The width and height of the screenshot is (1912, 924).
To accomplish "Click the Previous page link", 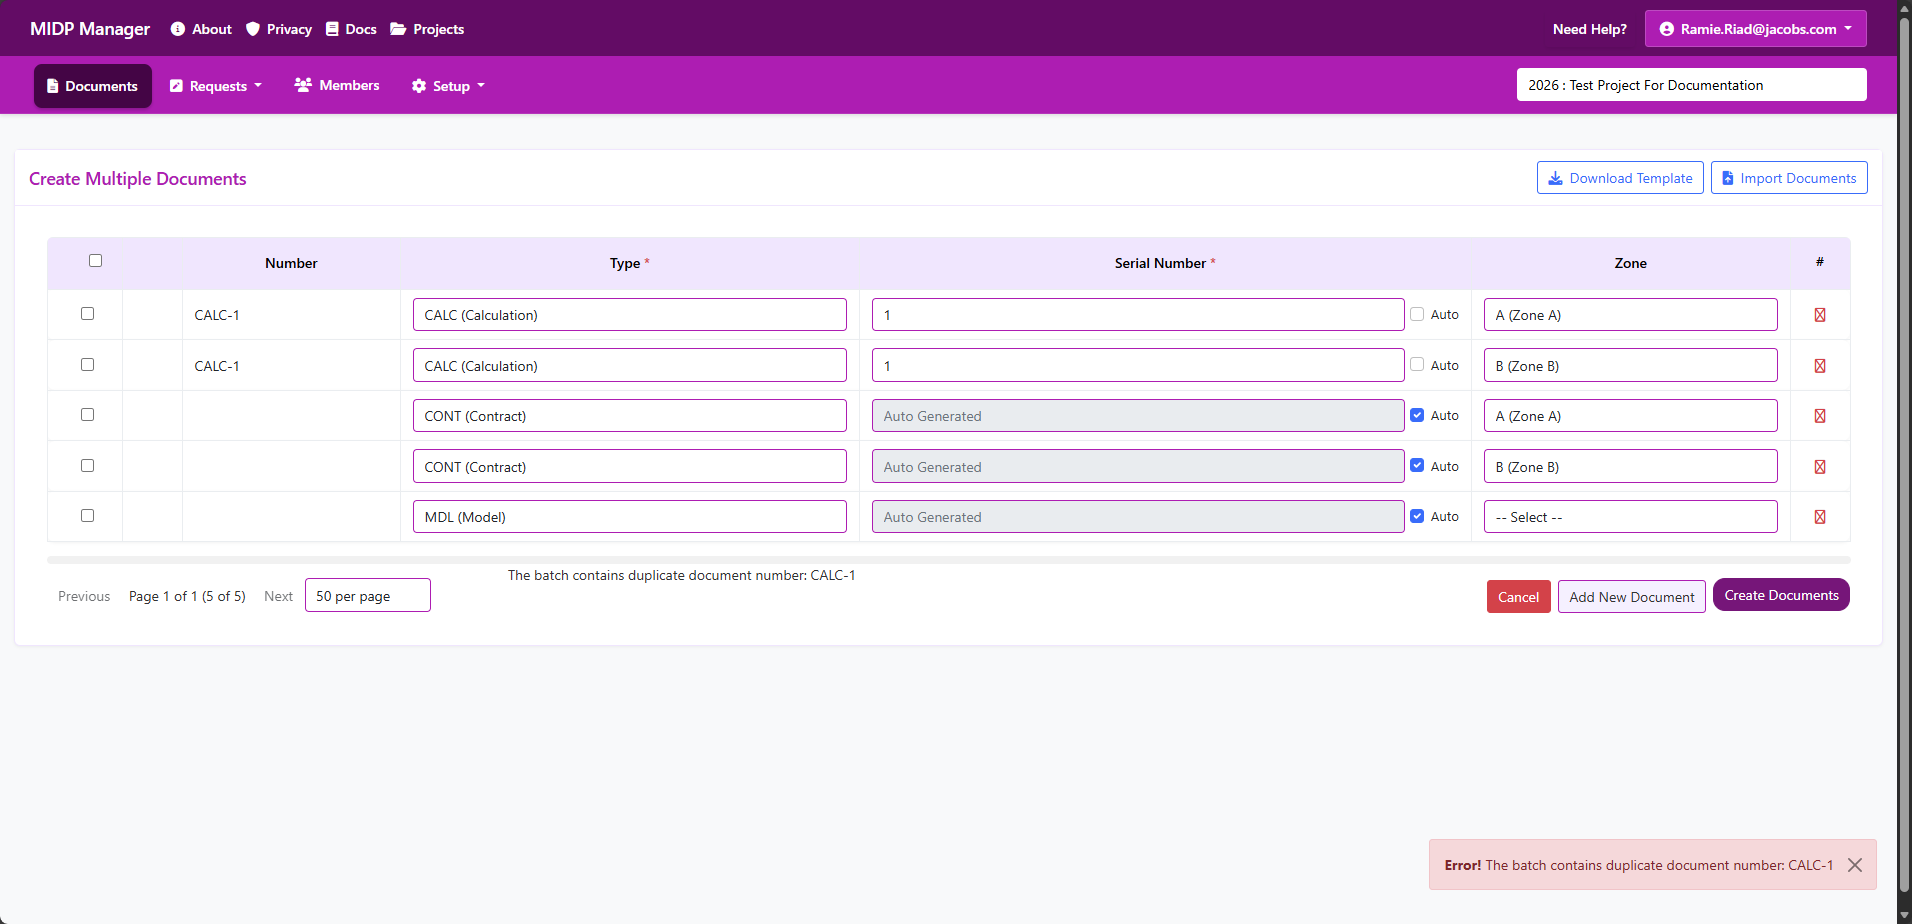I will (x=84, y=596).
